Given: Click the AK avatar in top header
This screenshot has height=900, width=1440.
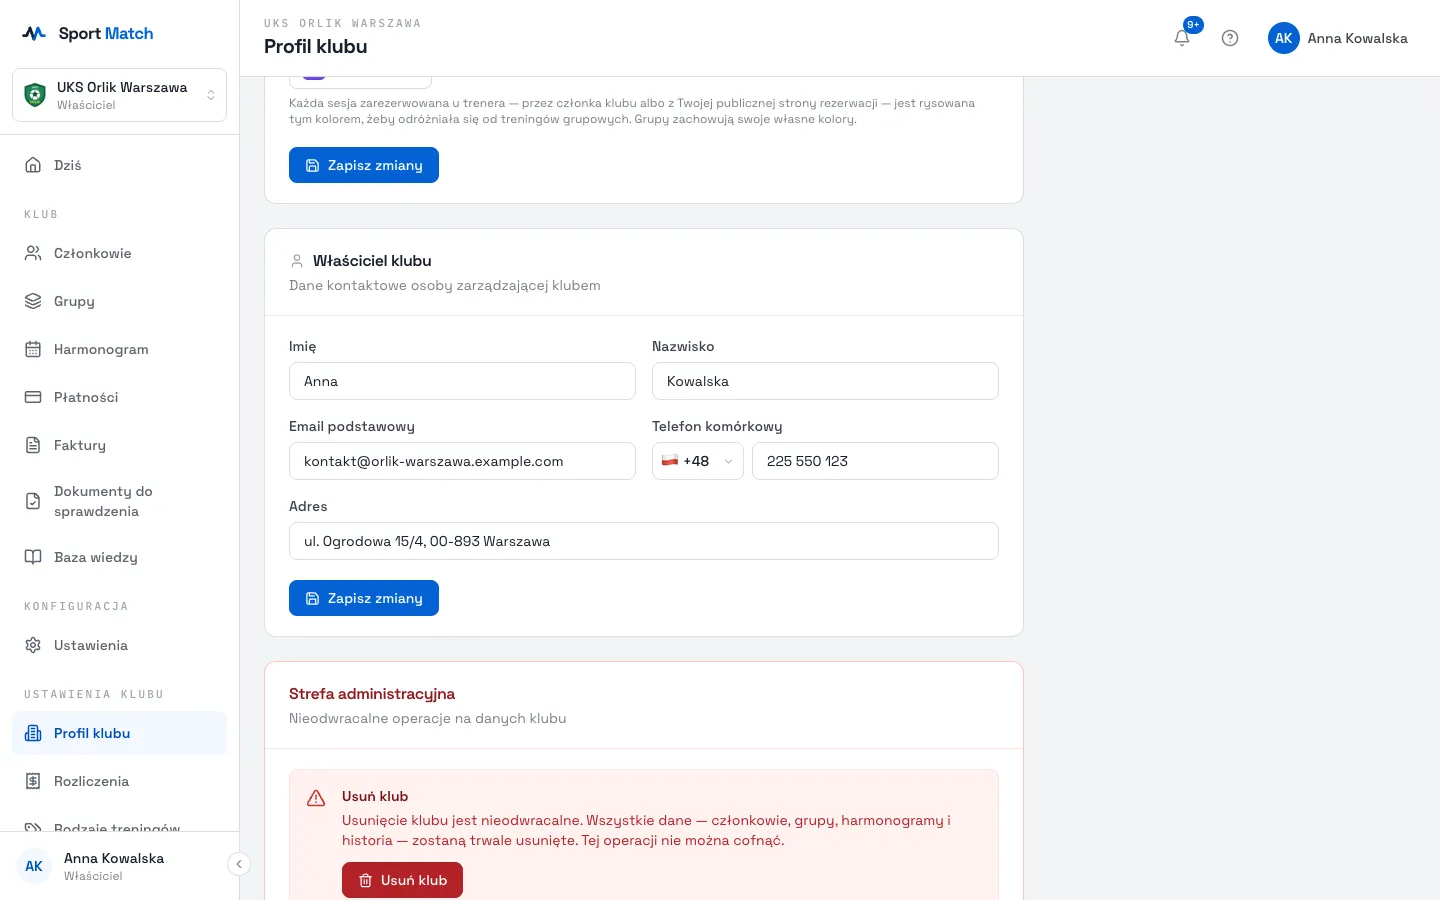Looking at the screenshot, I should 1284,38.
